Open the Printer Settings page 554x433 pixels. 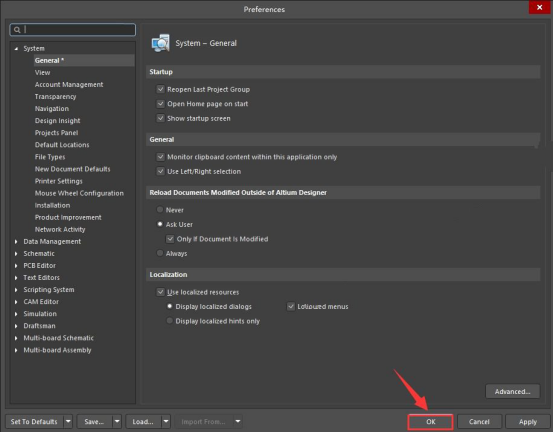[59, 181]
